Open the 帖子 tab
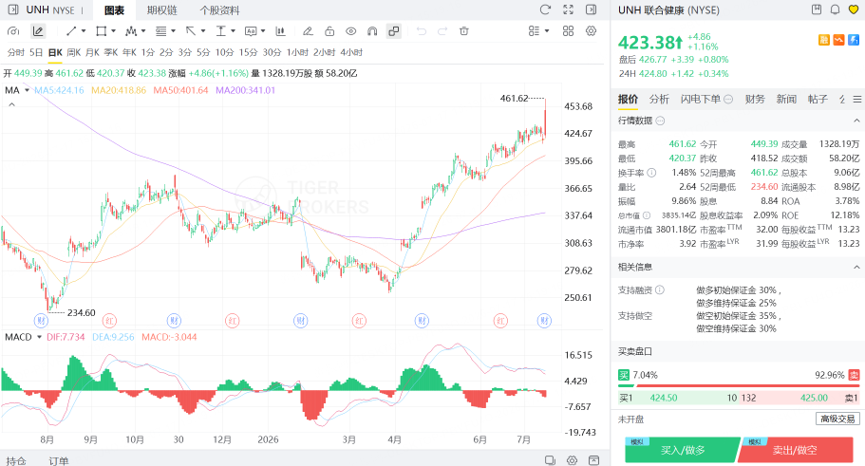This screenshot has width=865, height=466. click(818, 99)
